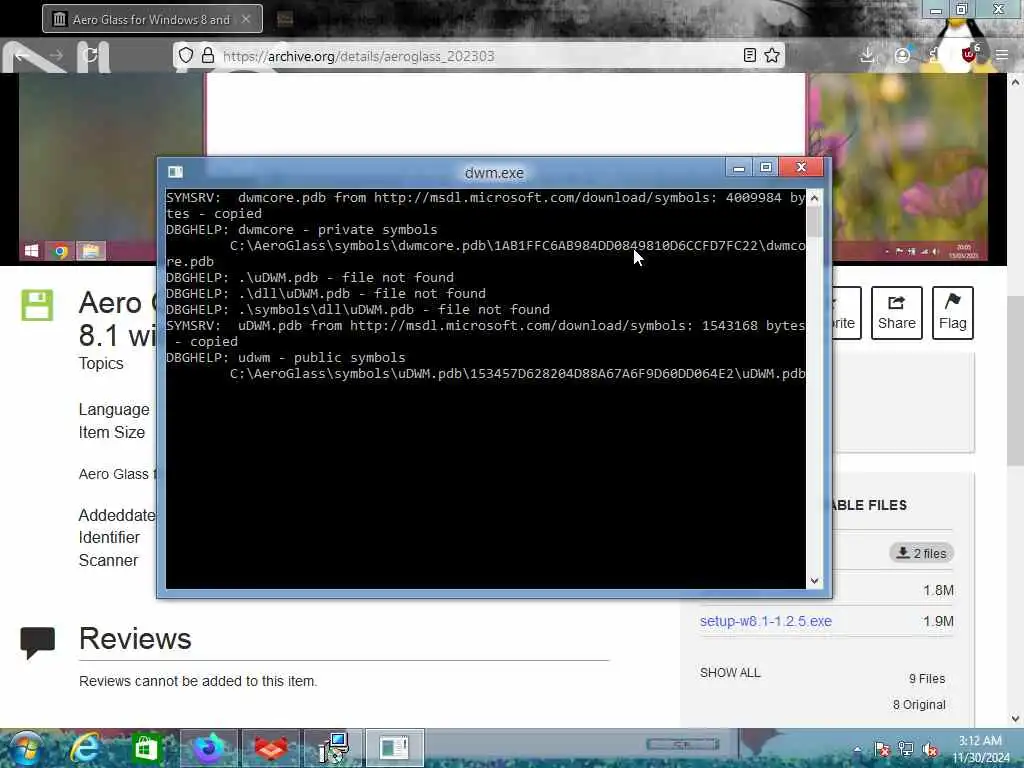Viewport: 1024px width, 768px height.
Task: Open red box app on taskbar
Action: coord(270,748)
